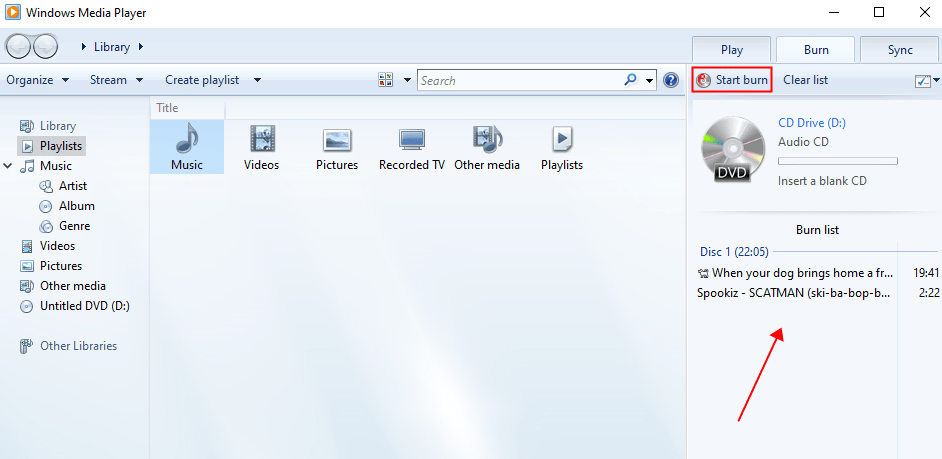
Task: Click inside the Search input field
Action: tap(520, 80)
